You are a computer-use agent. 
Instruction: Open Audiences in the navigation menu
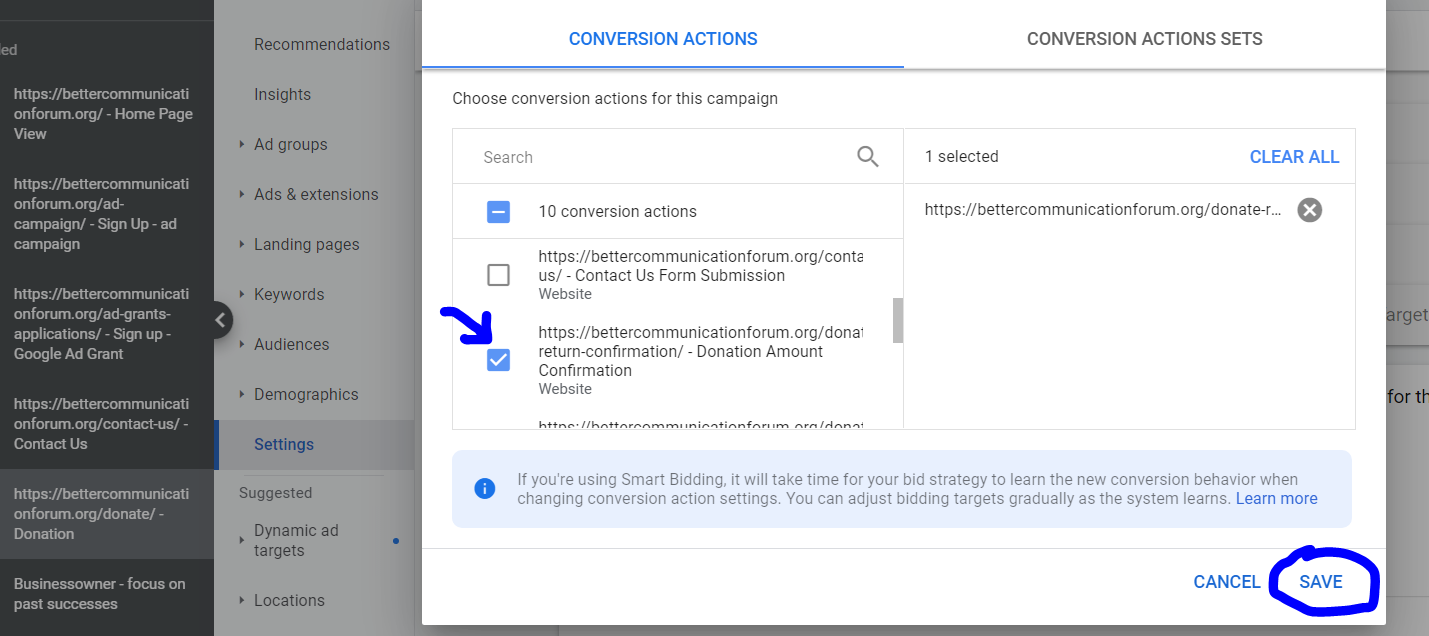click(x=291, y=344)
